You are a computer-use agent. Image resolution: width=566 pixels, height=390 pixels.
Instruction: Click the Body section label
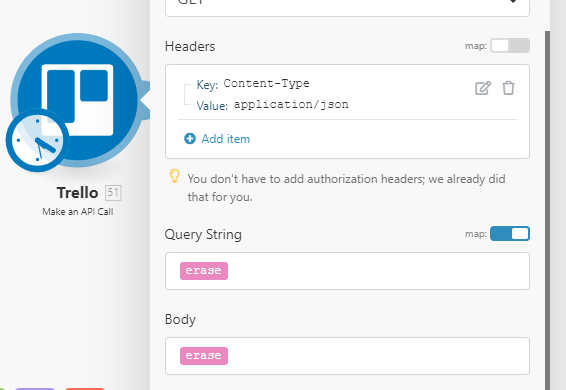click(180, 320)
